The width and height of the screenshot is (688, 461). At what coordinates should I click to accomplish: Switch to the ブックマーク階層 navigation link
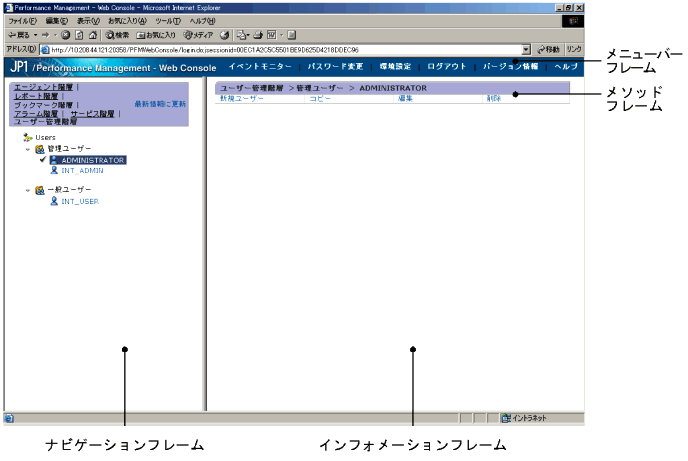pyautogui.click(x=43, y=105)
